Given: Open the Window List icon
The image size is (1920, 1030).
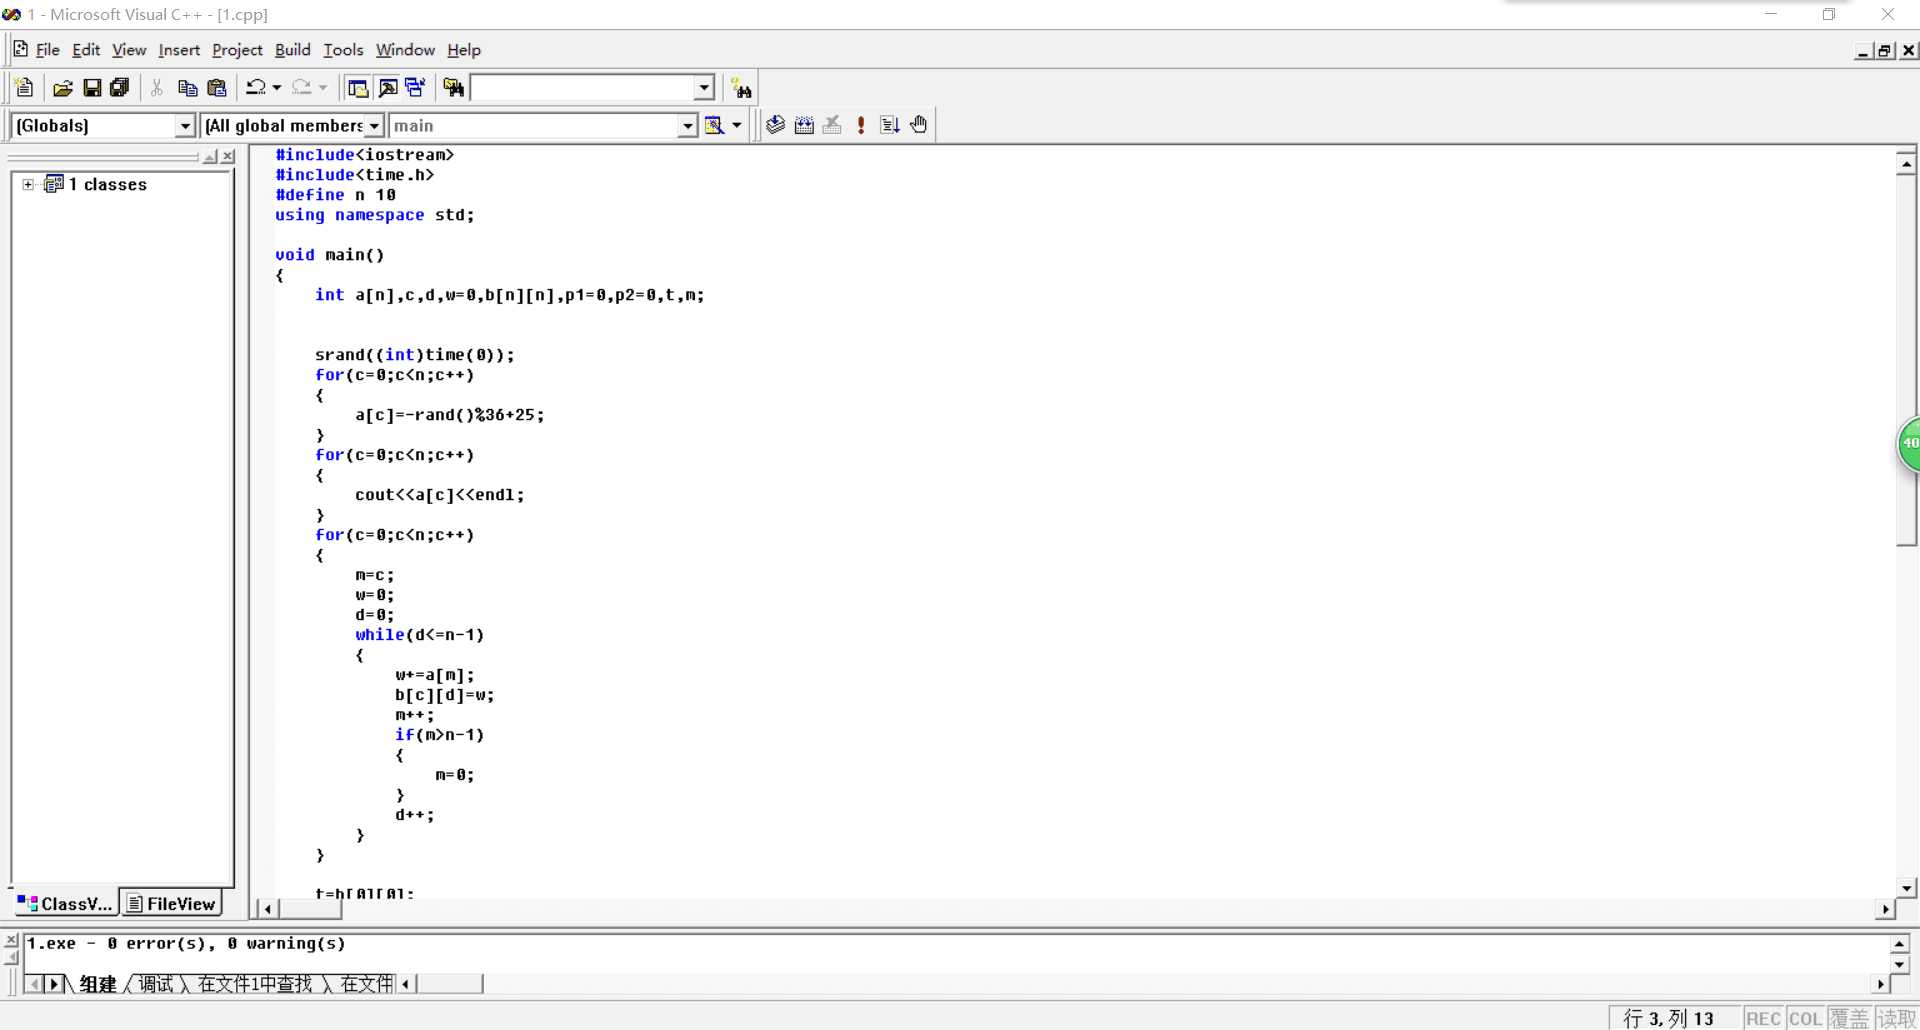Looking at the screenshot, I should point(415,88).
